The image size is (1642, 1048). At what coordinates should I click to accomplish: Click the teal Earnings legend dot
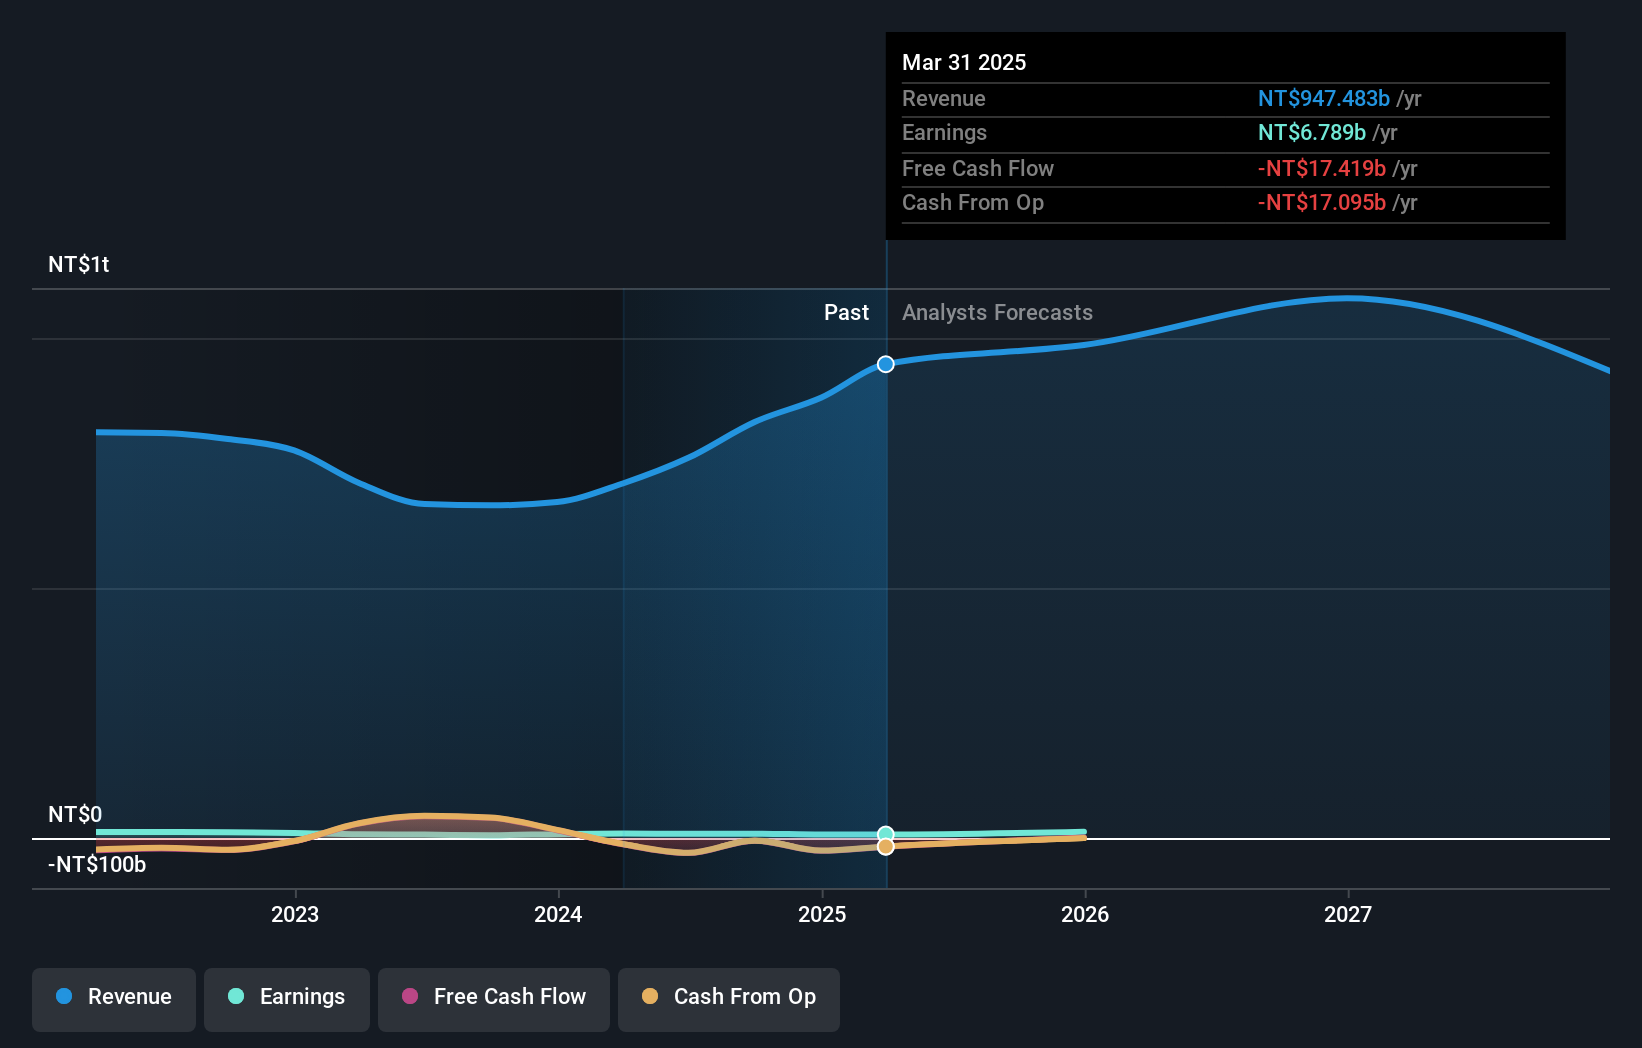[236, 996]
